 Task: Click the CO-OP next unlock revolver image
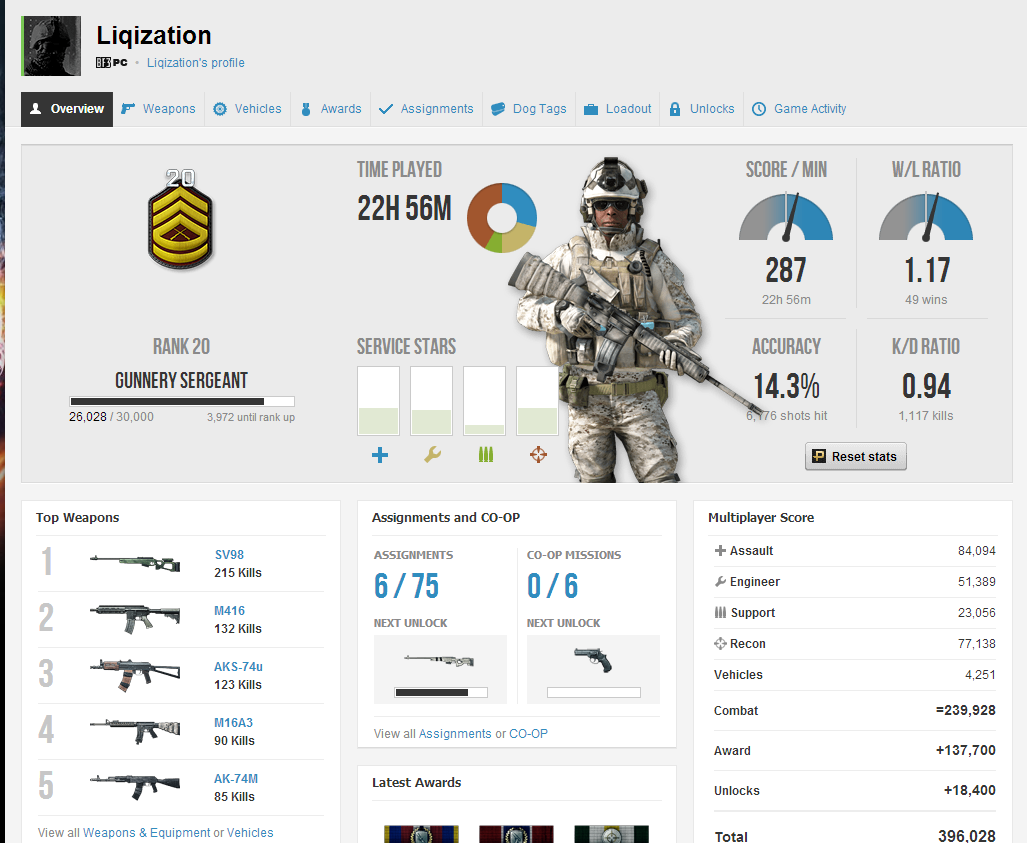click(x=593, y=660)
